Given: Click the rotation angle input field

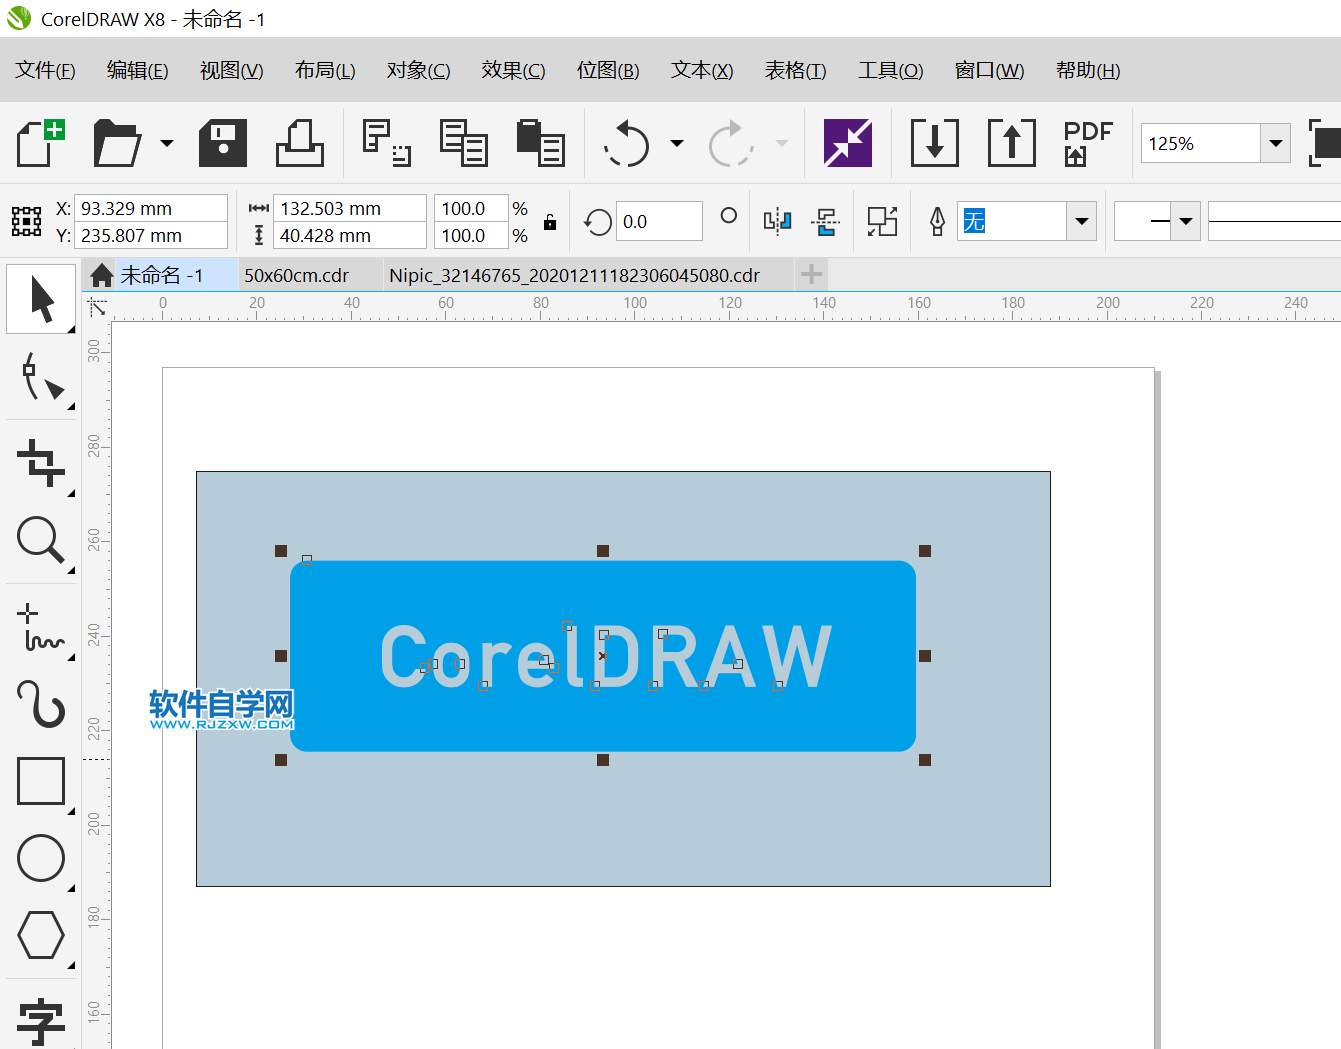Looking at the screenshot, I should [x=658, y=221].
